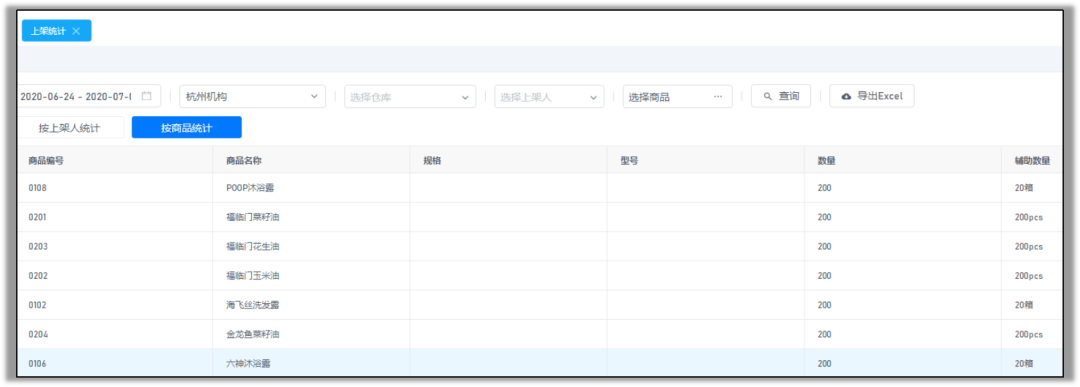Select the row for 六神沐浴露
This screenshot has height=387, width=1080.
[x=539, y=363]
